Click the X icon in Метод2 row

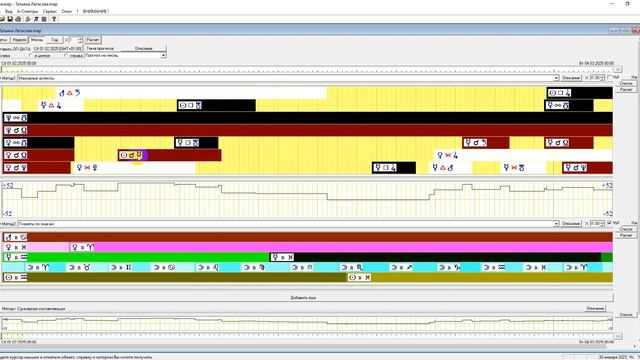(587, 224)
